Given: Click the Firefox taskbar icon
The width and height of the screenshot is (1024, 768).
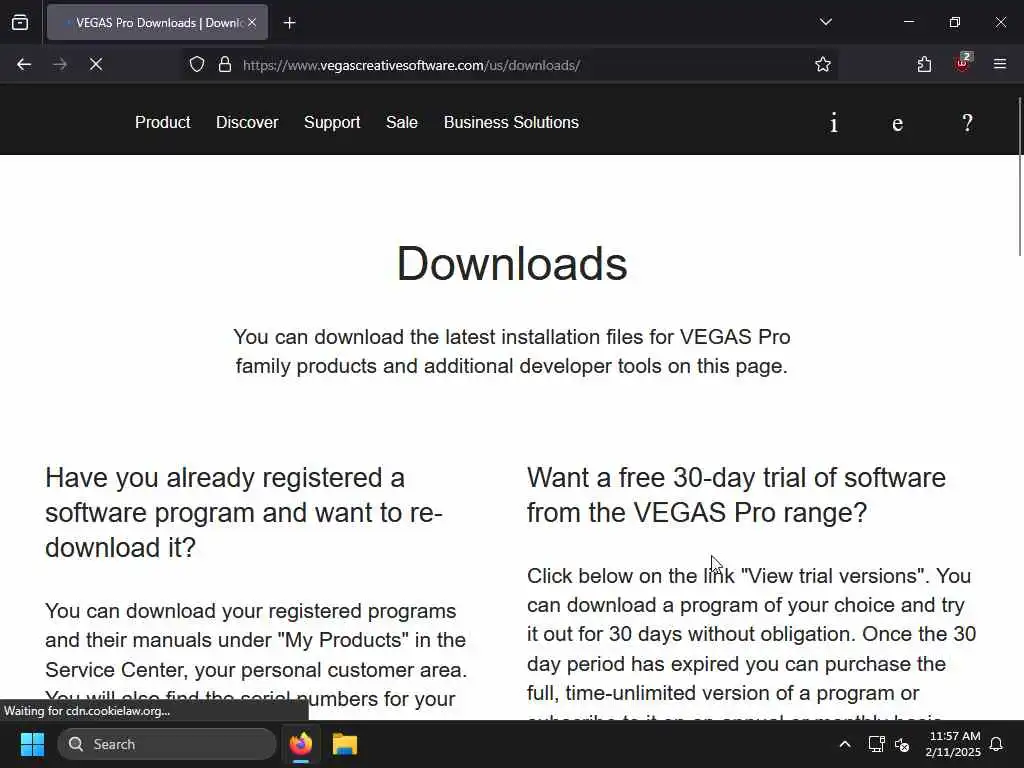Looking at the screenshot, I should (301, 744).
